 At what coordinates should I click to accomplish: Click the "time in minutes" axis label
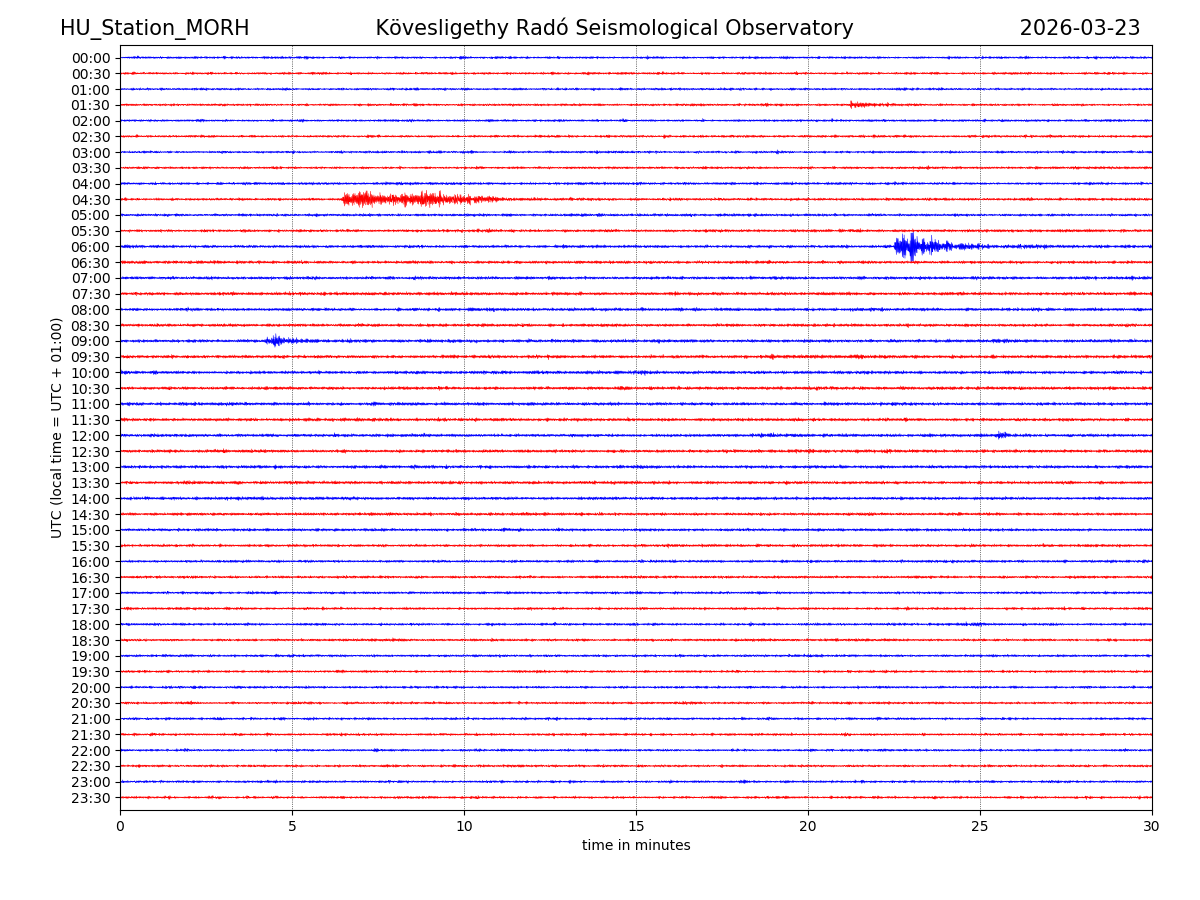[636, 846]
